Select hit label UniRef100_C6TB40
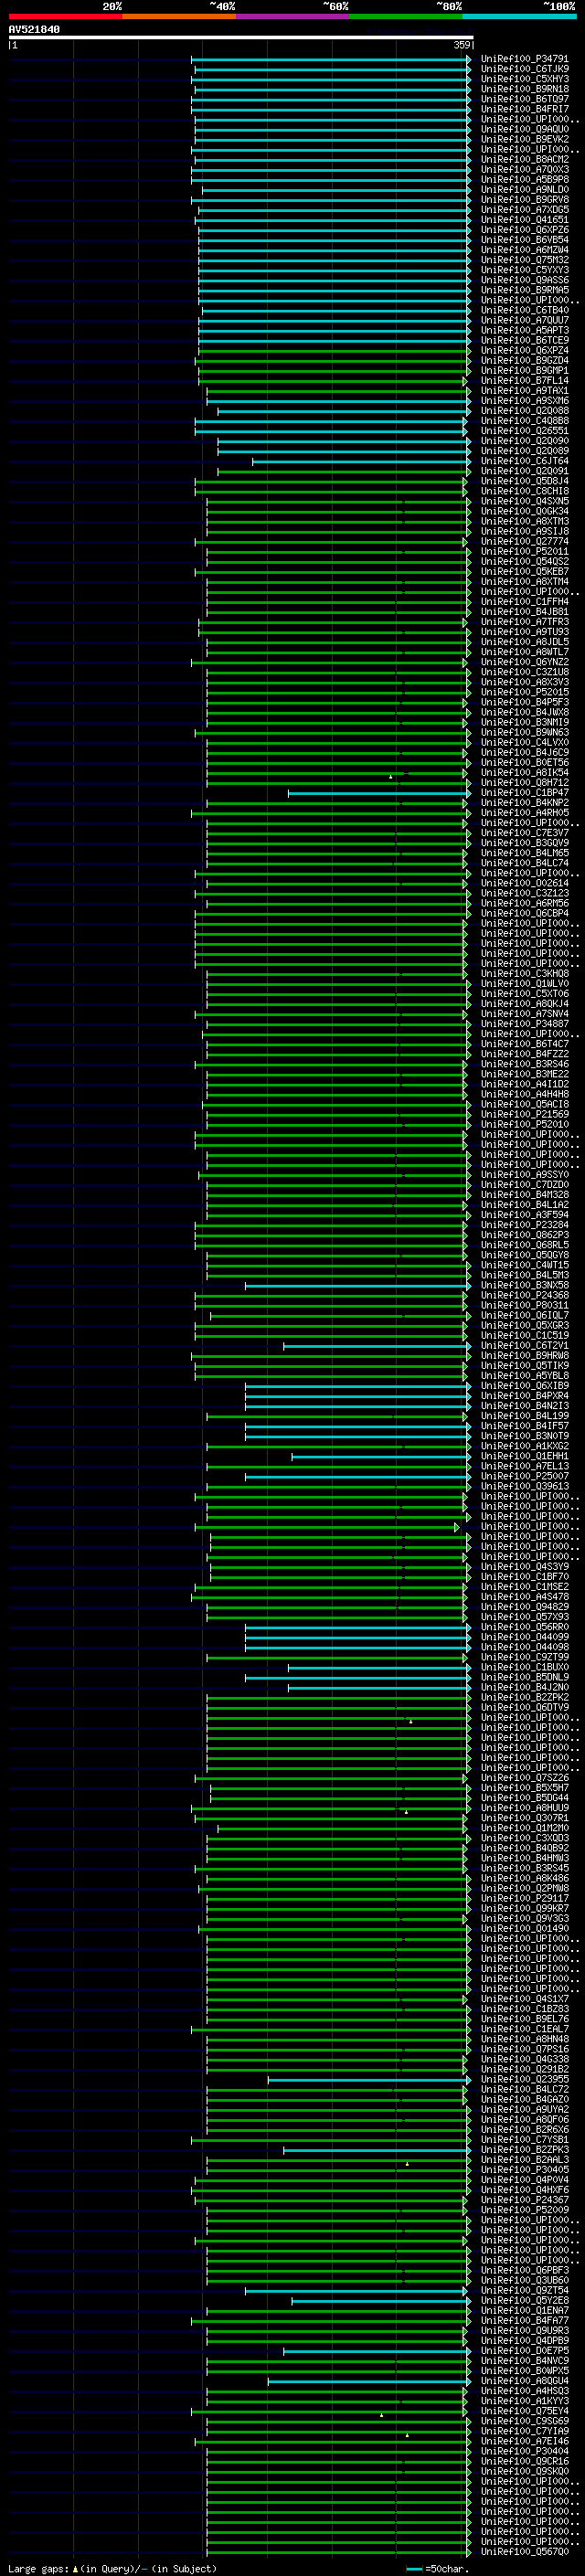585x2576 pixels. tap(524, 310)
